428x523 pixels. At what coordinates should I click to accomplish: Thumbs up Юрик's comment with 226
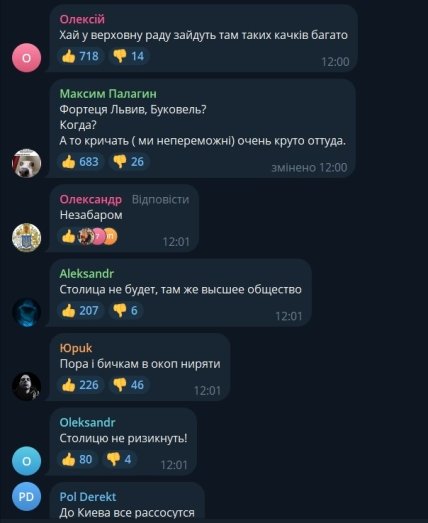[80, 385]
